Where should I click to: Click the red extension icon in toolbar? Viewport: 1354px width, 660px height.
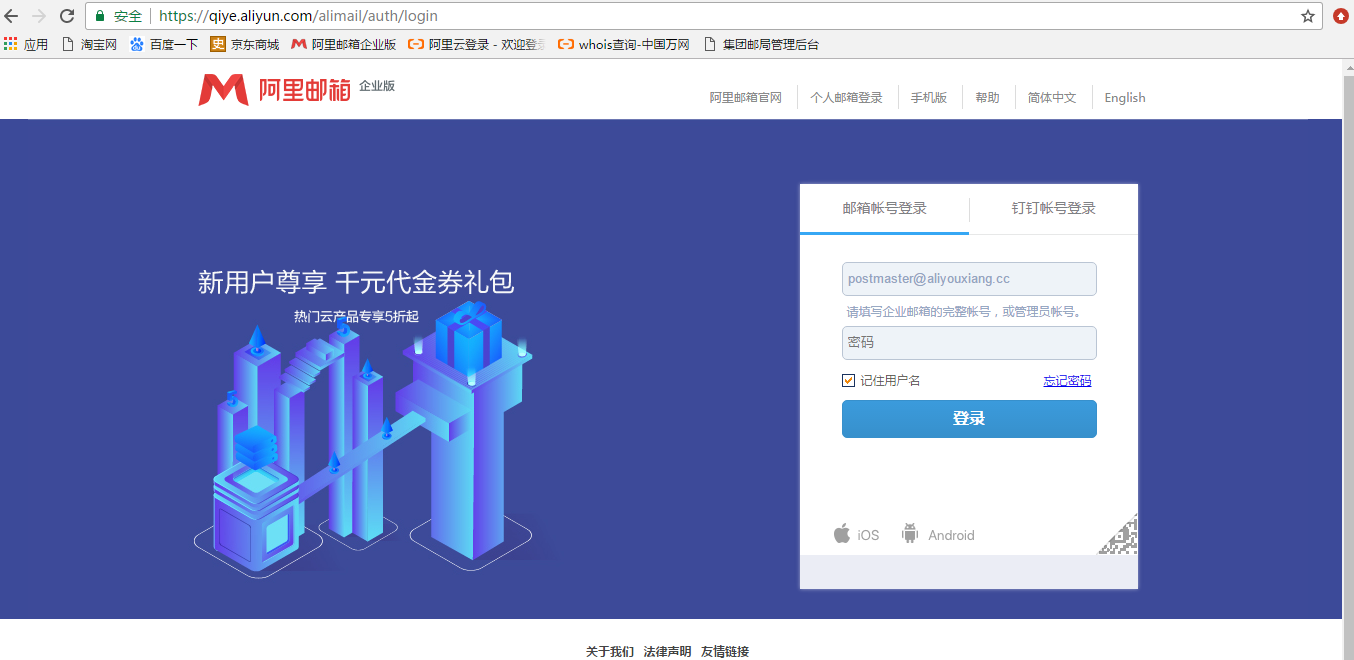click(1340, 16)
